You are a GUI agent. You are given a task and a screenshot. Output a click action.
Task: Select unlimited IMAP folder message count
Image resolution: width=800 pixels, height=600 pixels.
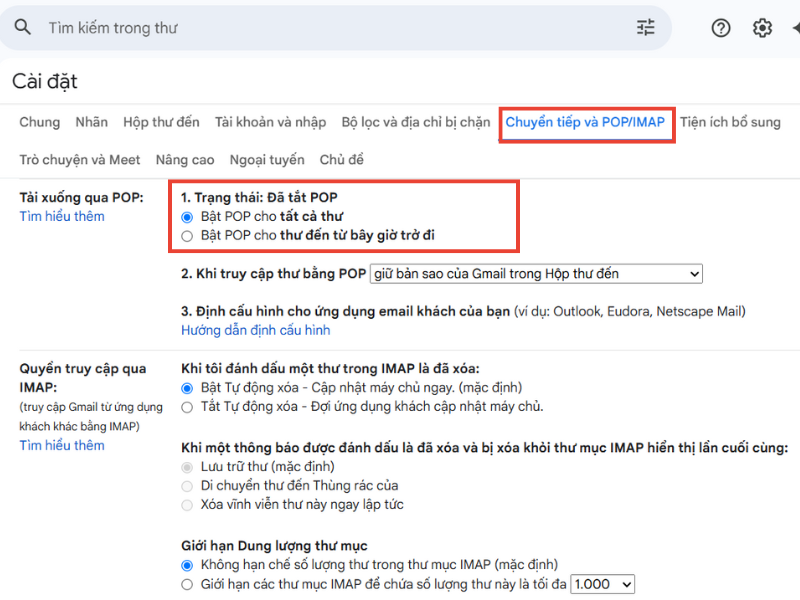[x=185, y=565]
